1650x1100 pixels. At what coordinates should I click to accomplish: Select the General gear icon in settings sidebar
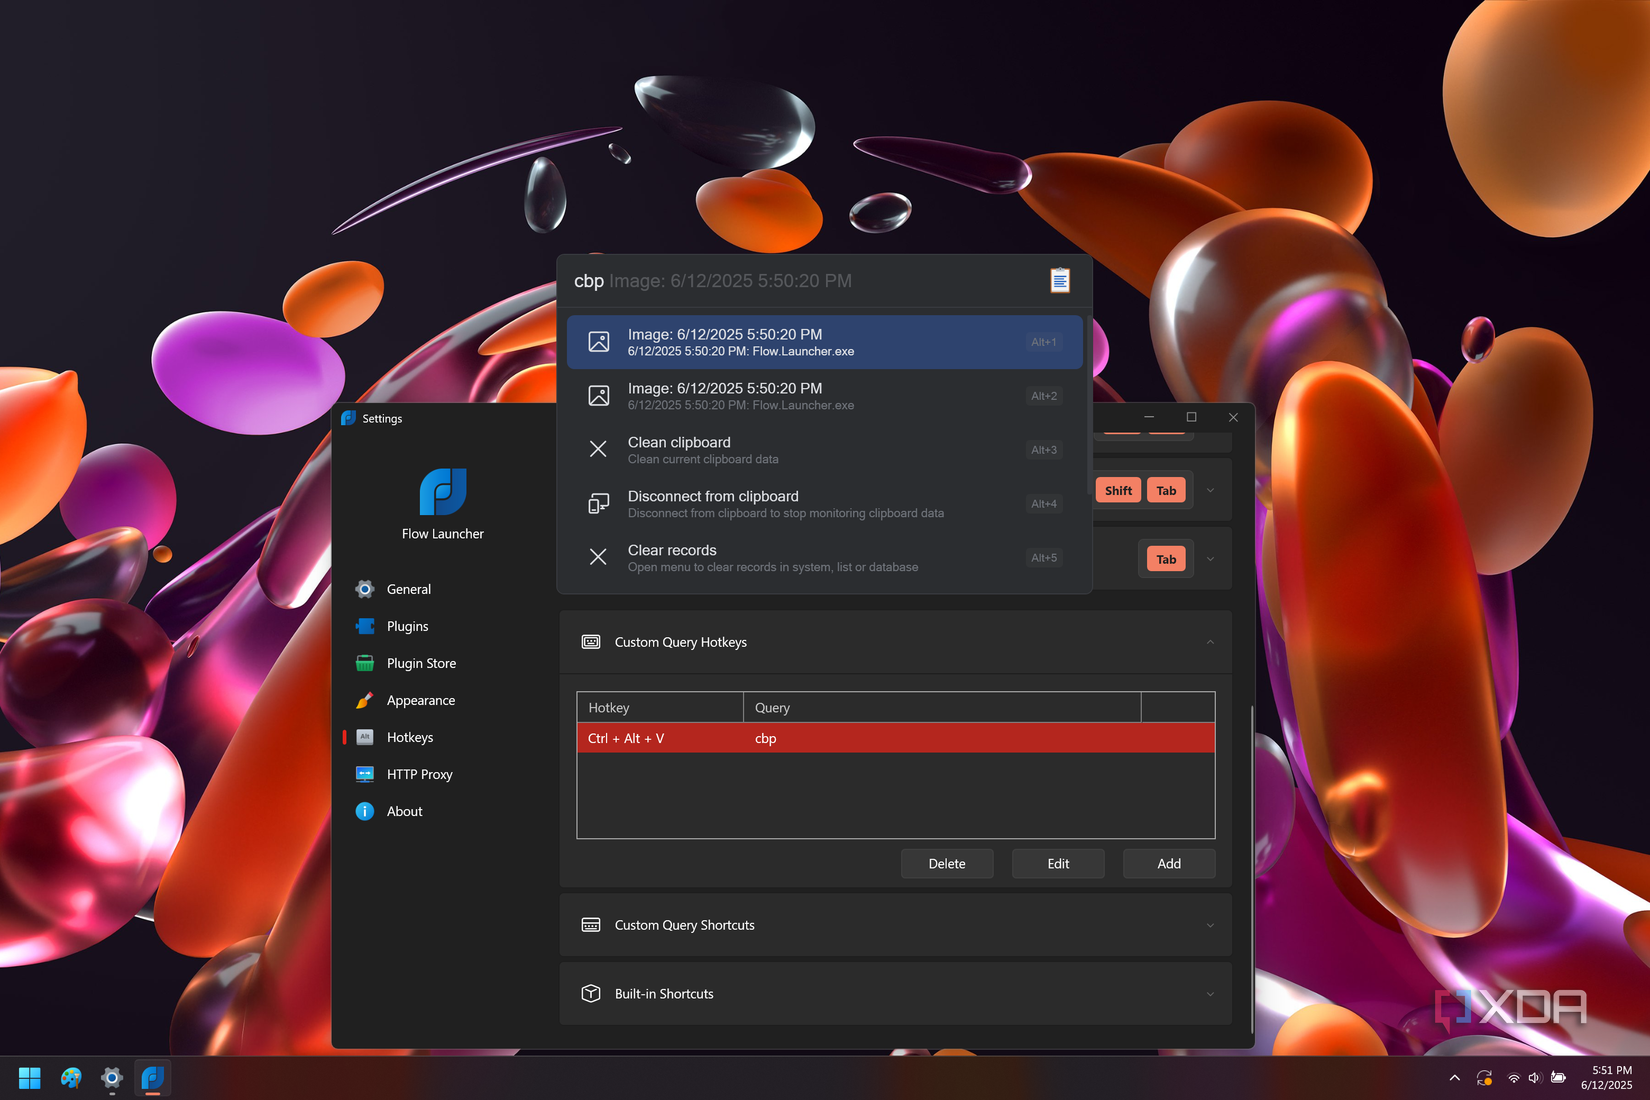tap(364, 589)
